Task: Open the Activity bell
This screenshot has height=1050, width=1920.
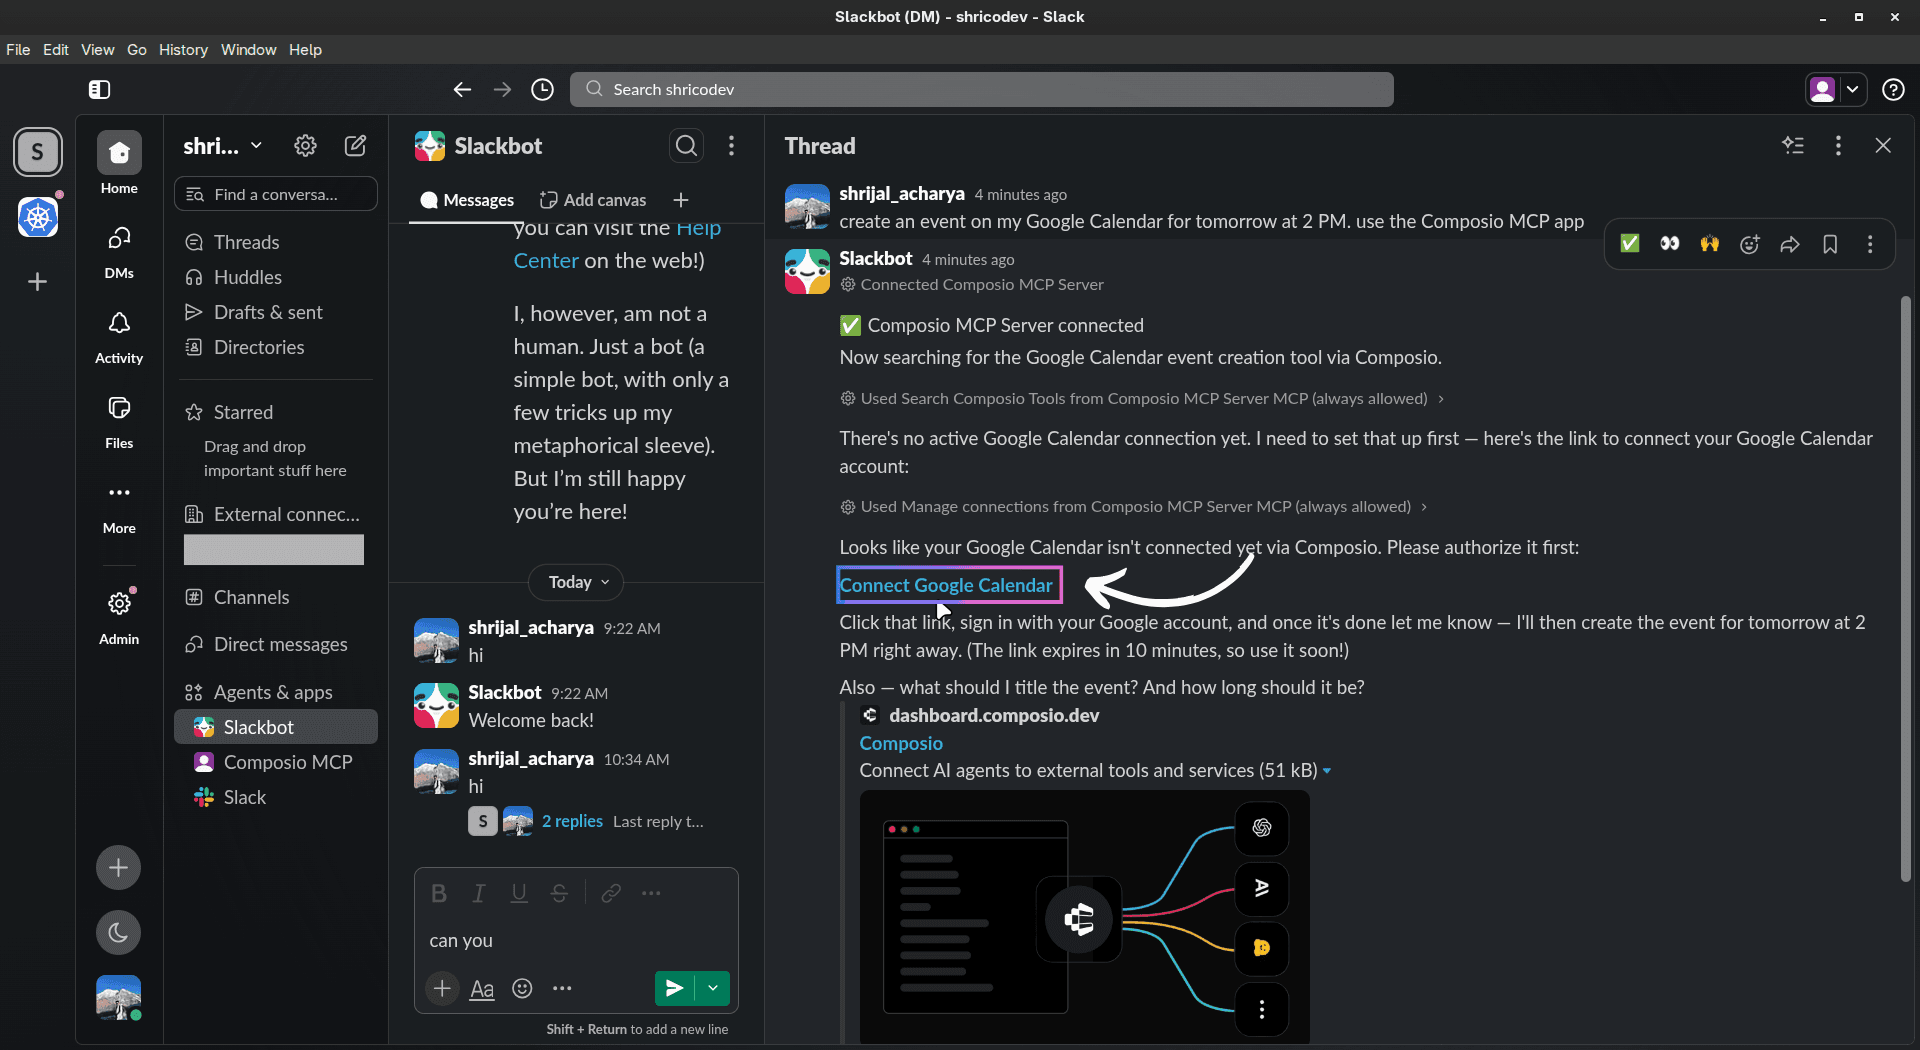Action: tap(119, 336)
